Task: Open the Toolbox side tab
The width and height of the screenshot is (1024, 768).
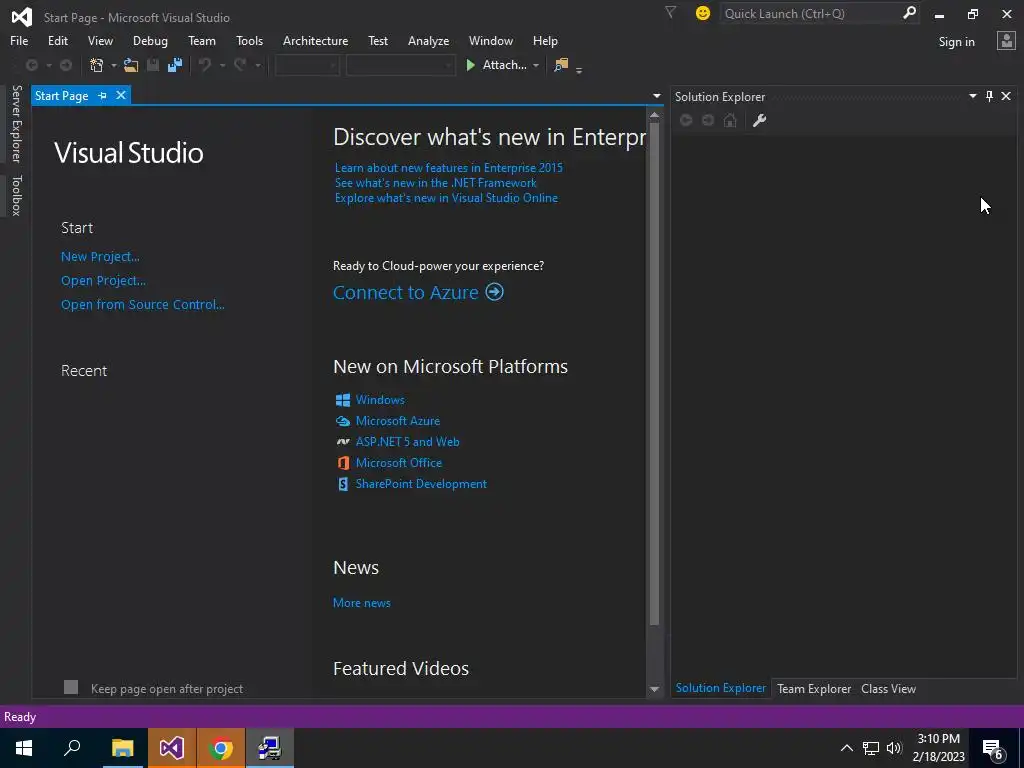Action: (x=16, y=195)
